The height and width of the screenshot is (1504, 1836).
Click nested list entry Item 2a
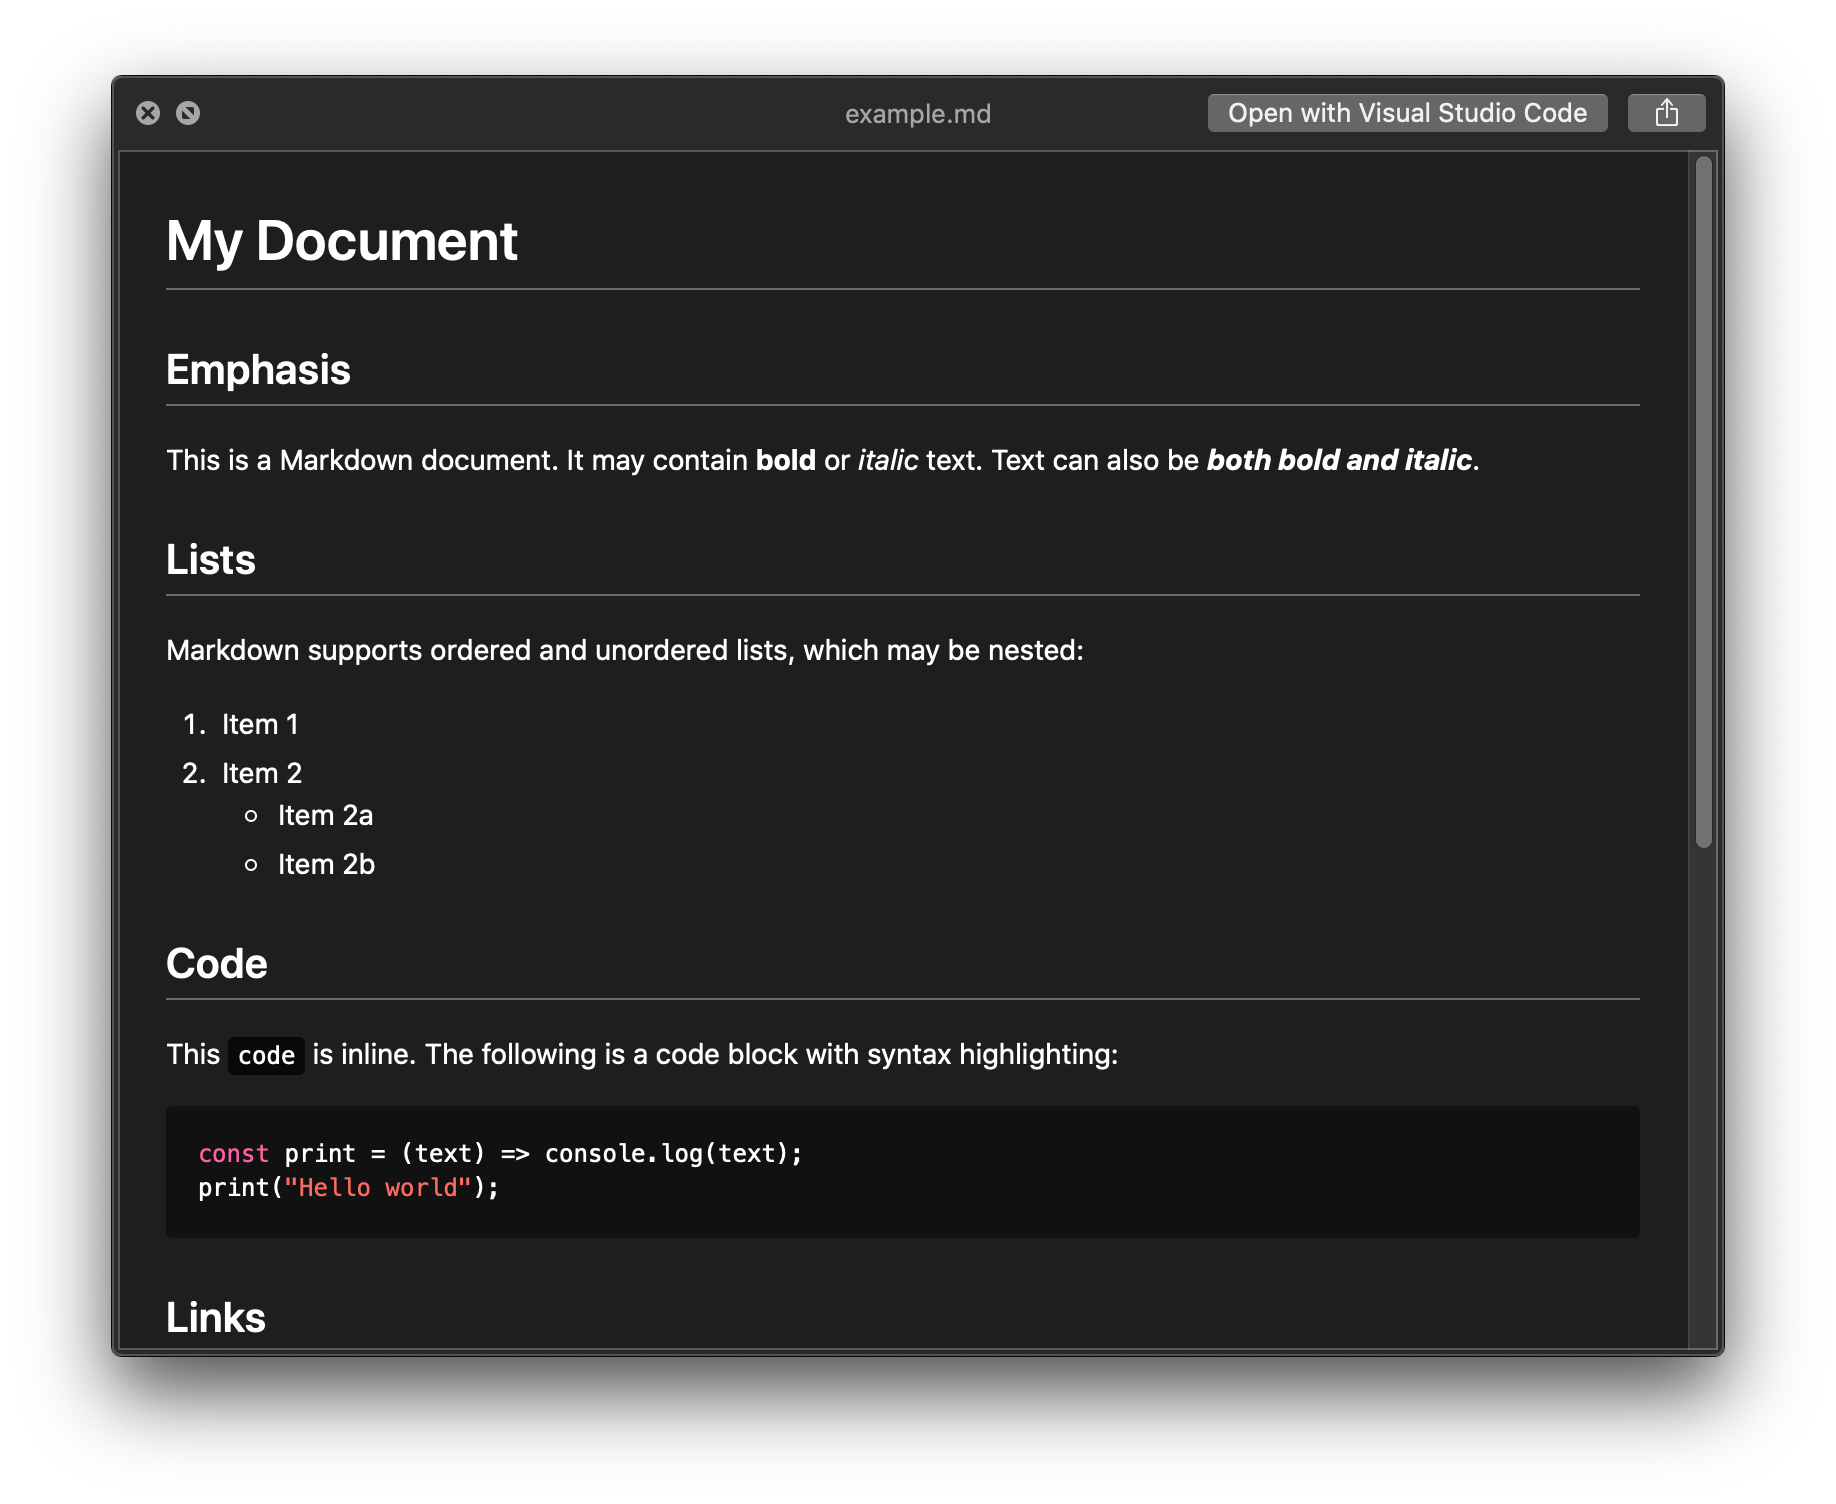[325, 815]
